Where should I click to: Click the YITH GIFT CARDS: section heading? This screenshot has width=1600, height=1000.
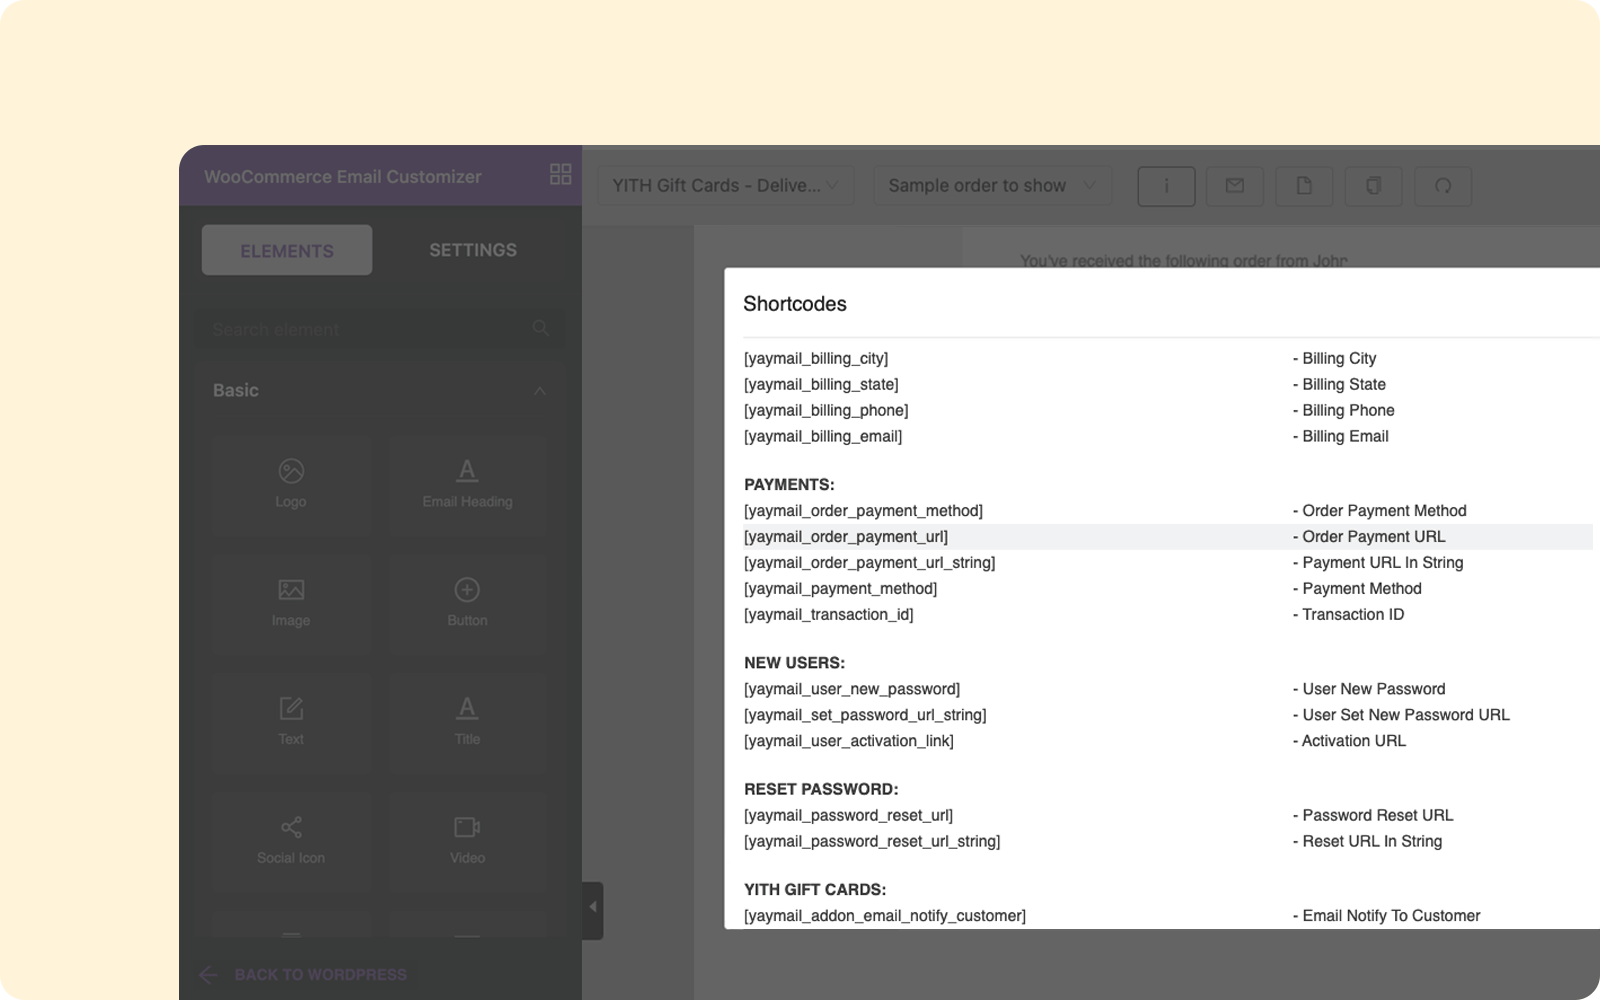pyautogui.click(x=815, y=889)
